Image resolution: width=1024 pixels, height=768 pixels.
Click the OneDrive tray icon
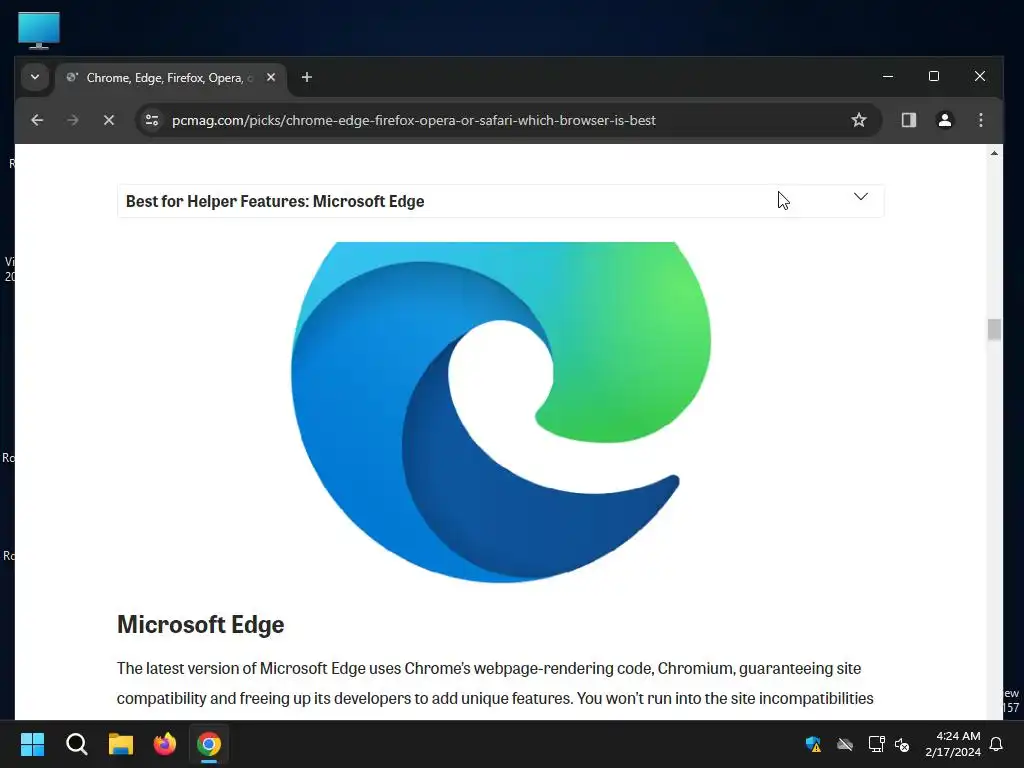click(x=845, y=744)
